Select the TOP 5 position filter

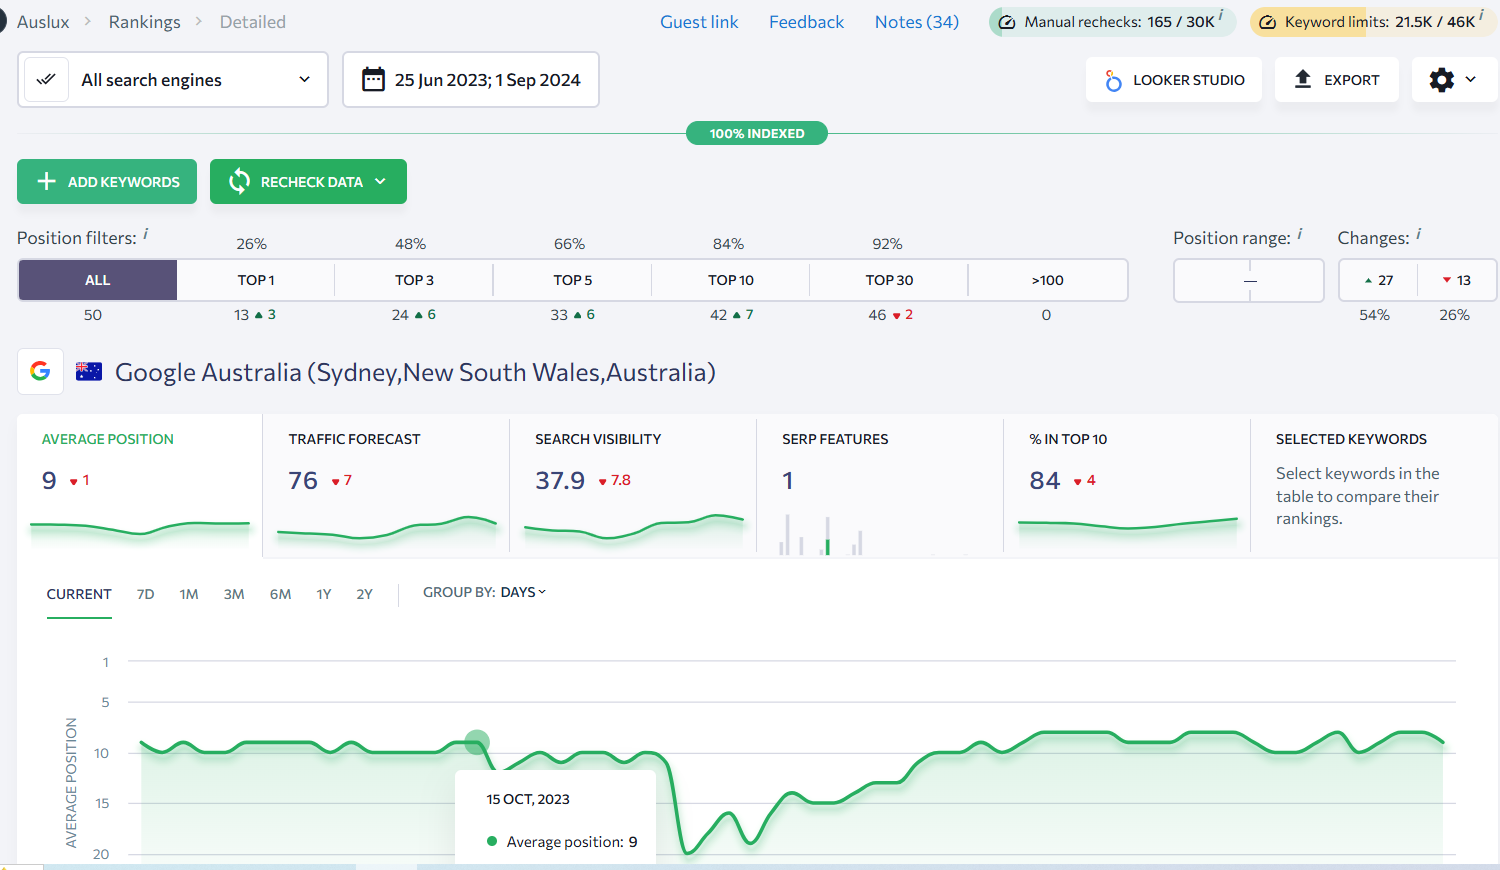point(573,280)
